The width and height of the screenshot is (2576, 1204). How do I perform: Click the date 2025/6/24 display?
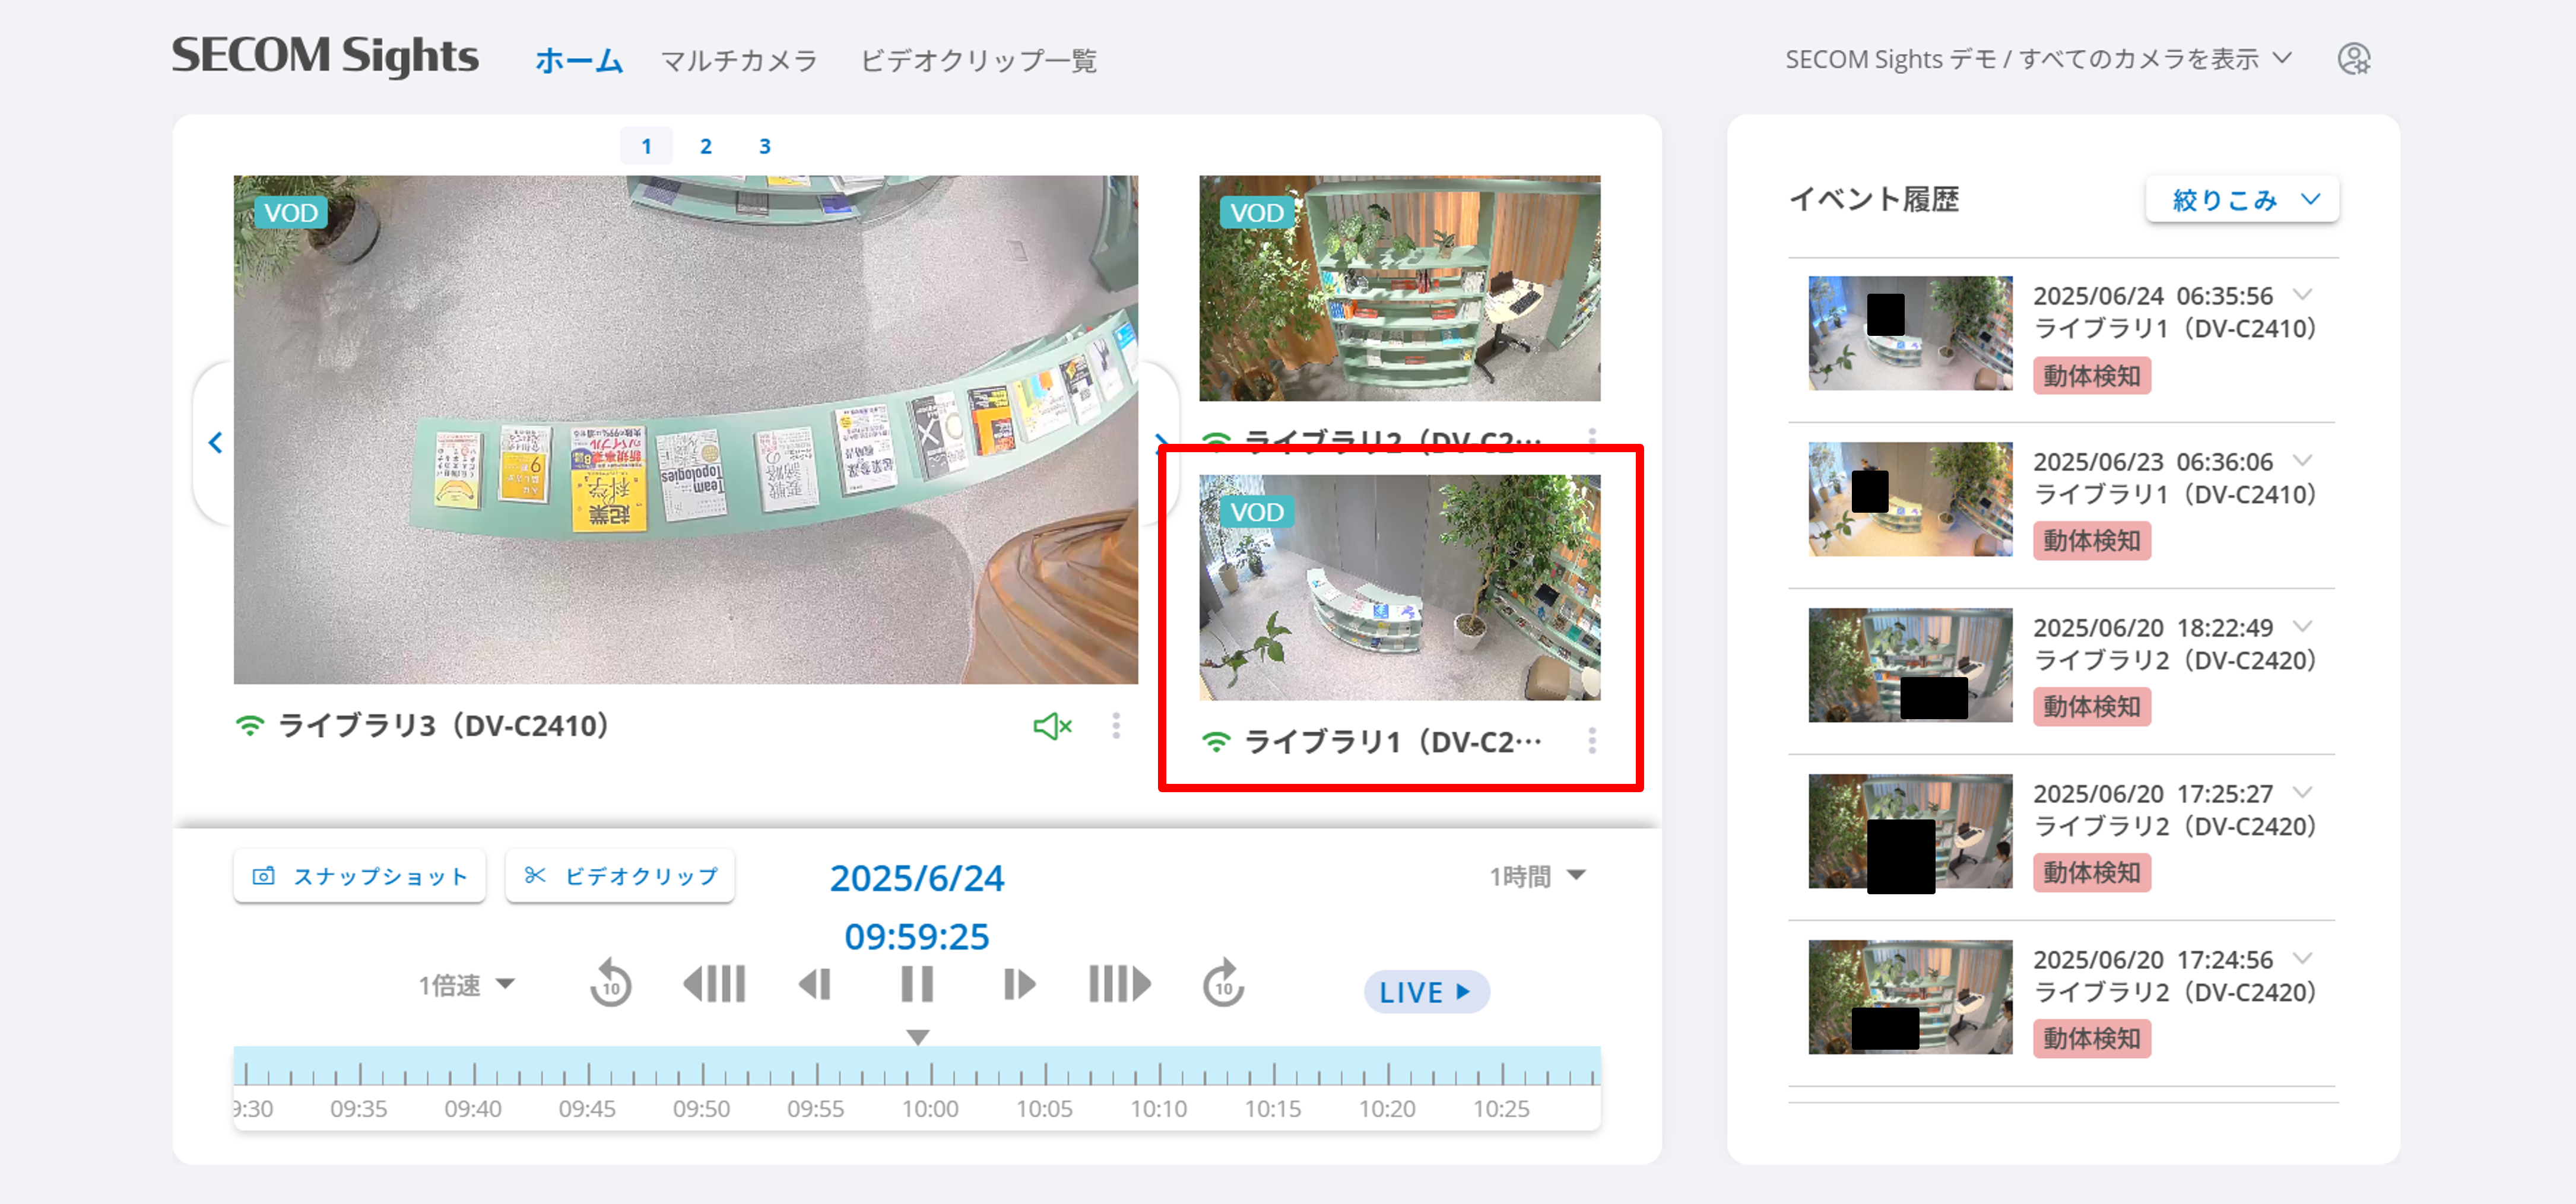coord(917,878)
